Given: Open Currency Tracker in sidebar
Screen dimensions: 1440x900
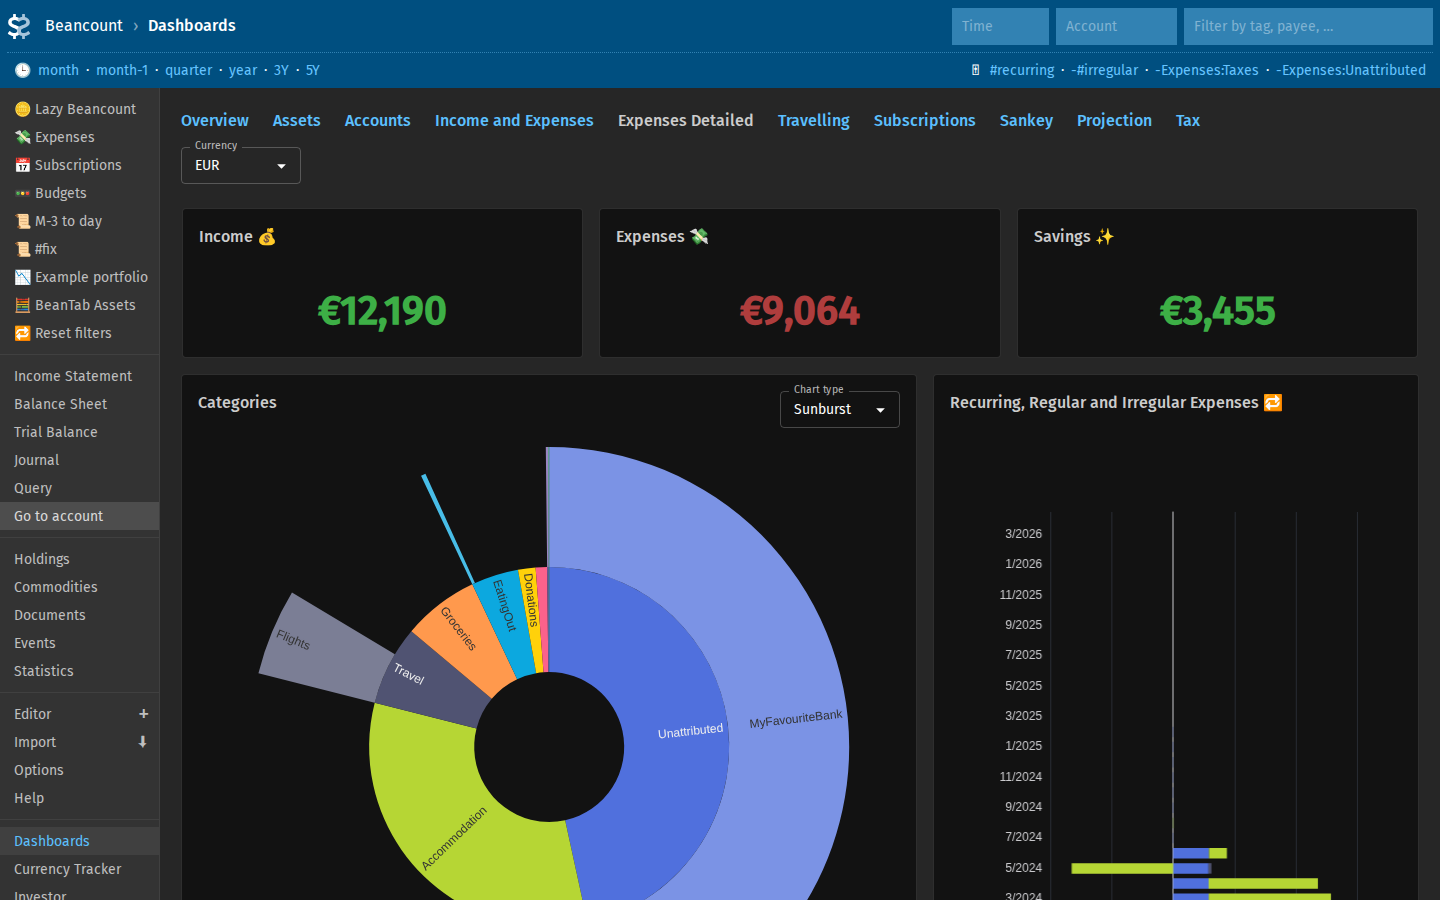Looking at the screenshot, I should click(x=80, y=869).
